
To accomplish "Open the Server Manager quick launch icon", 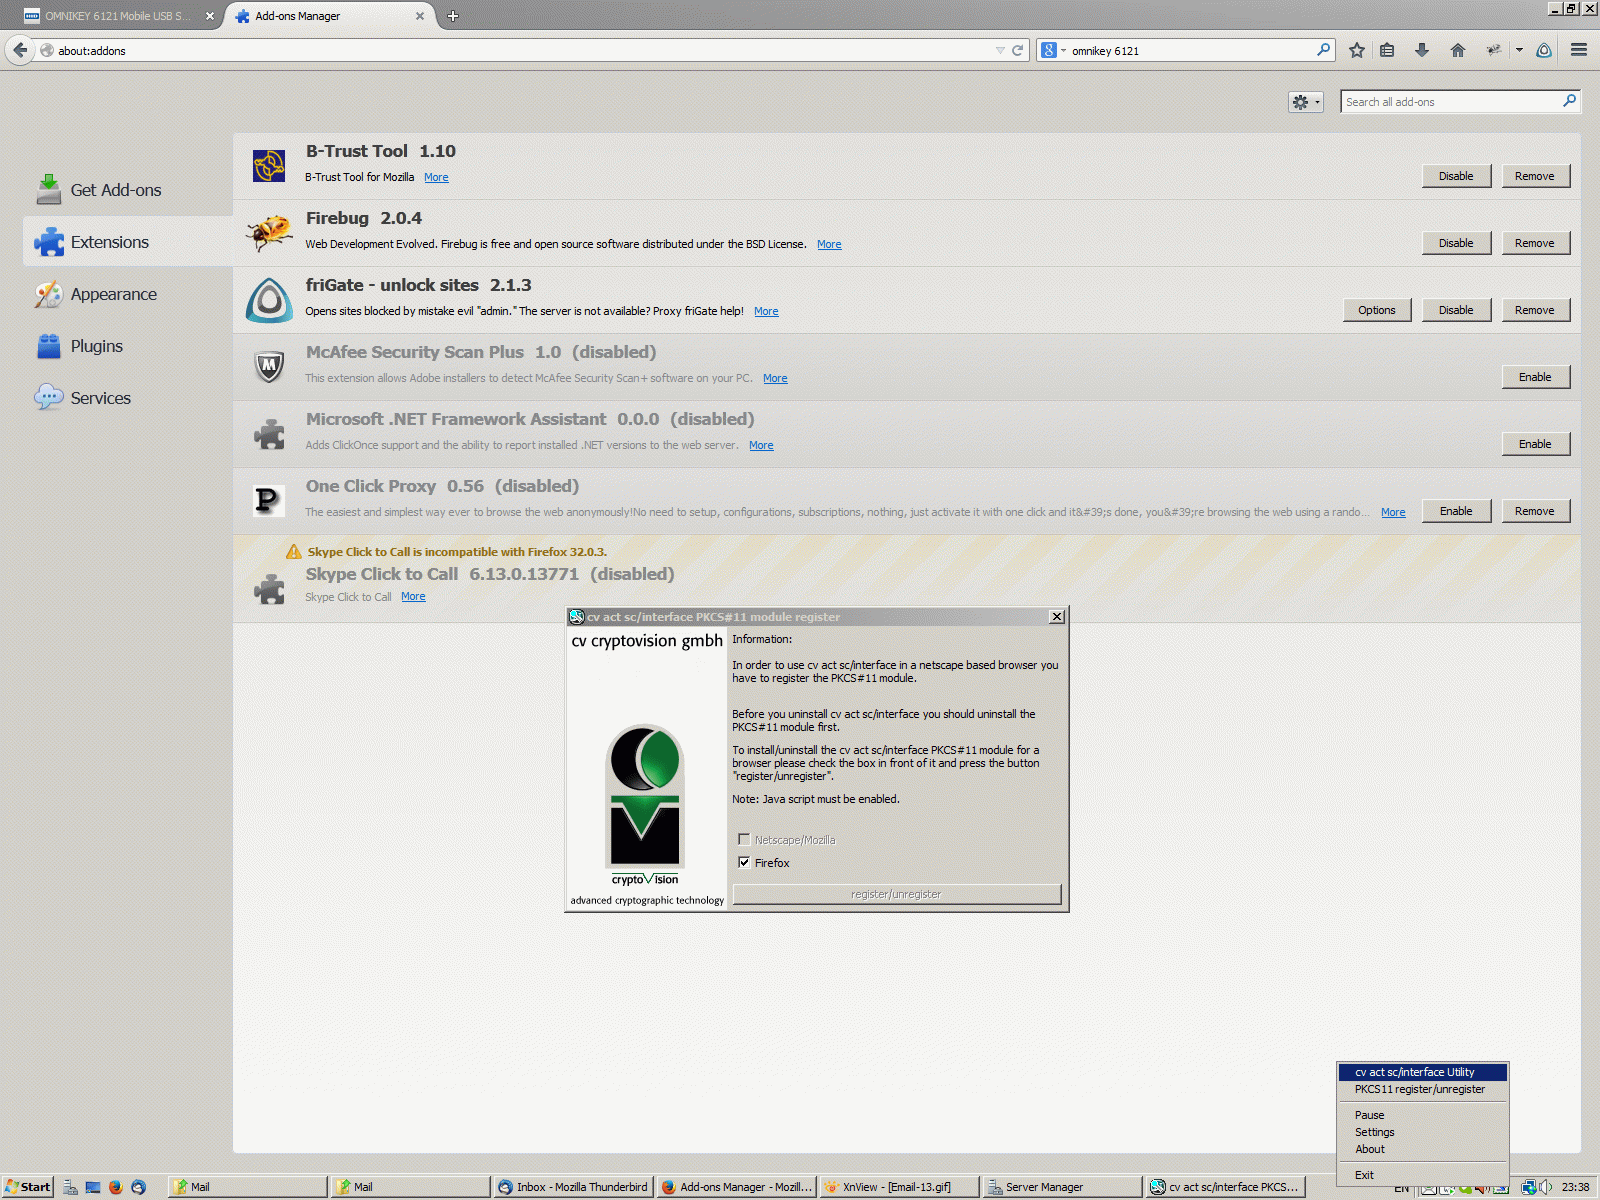I will click(x=70, y=1187).
